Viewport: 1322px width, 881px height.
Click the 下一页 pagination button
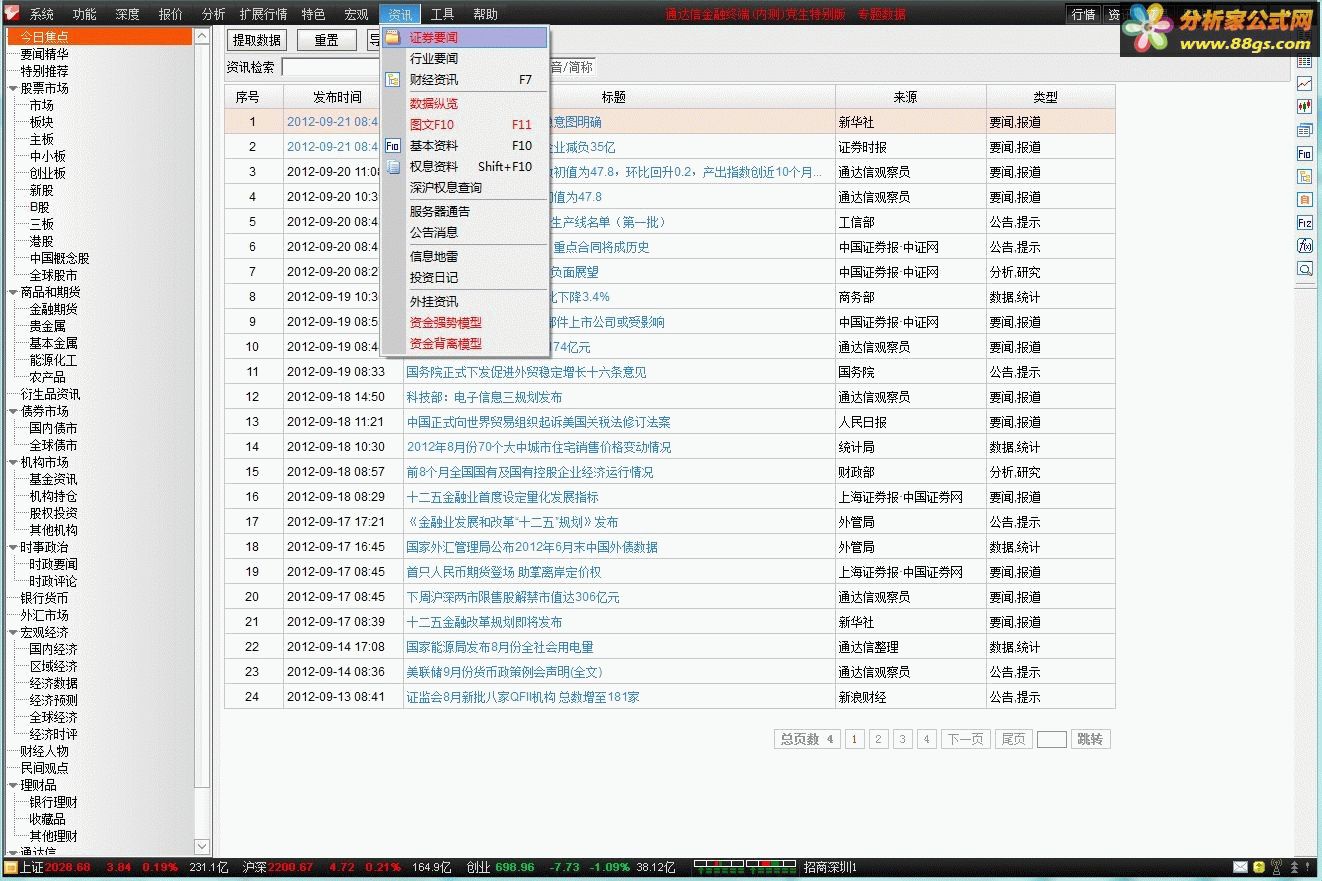pos(965,739)
